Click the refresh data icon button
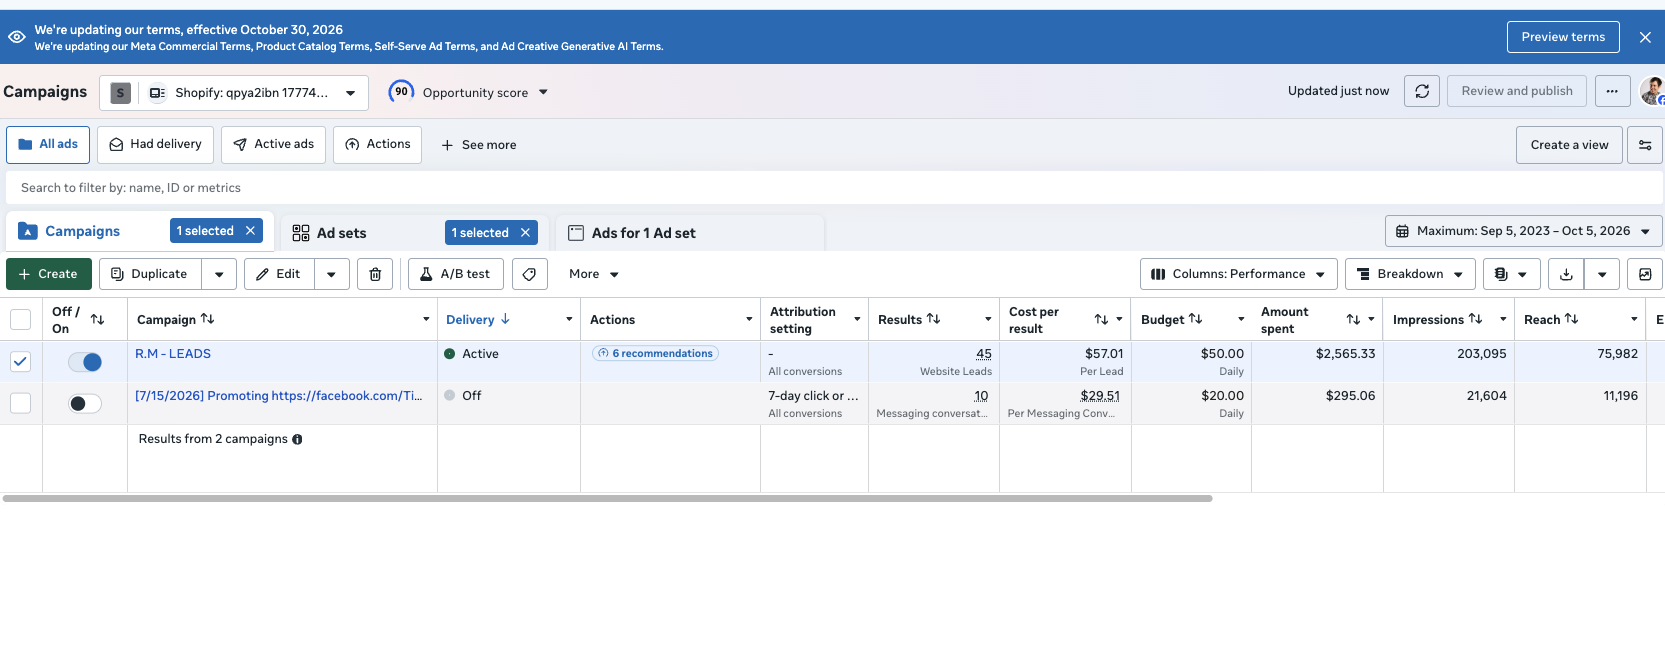1665x660 pixels. pyautogui.click(x=1421, y=91)
